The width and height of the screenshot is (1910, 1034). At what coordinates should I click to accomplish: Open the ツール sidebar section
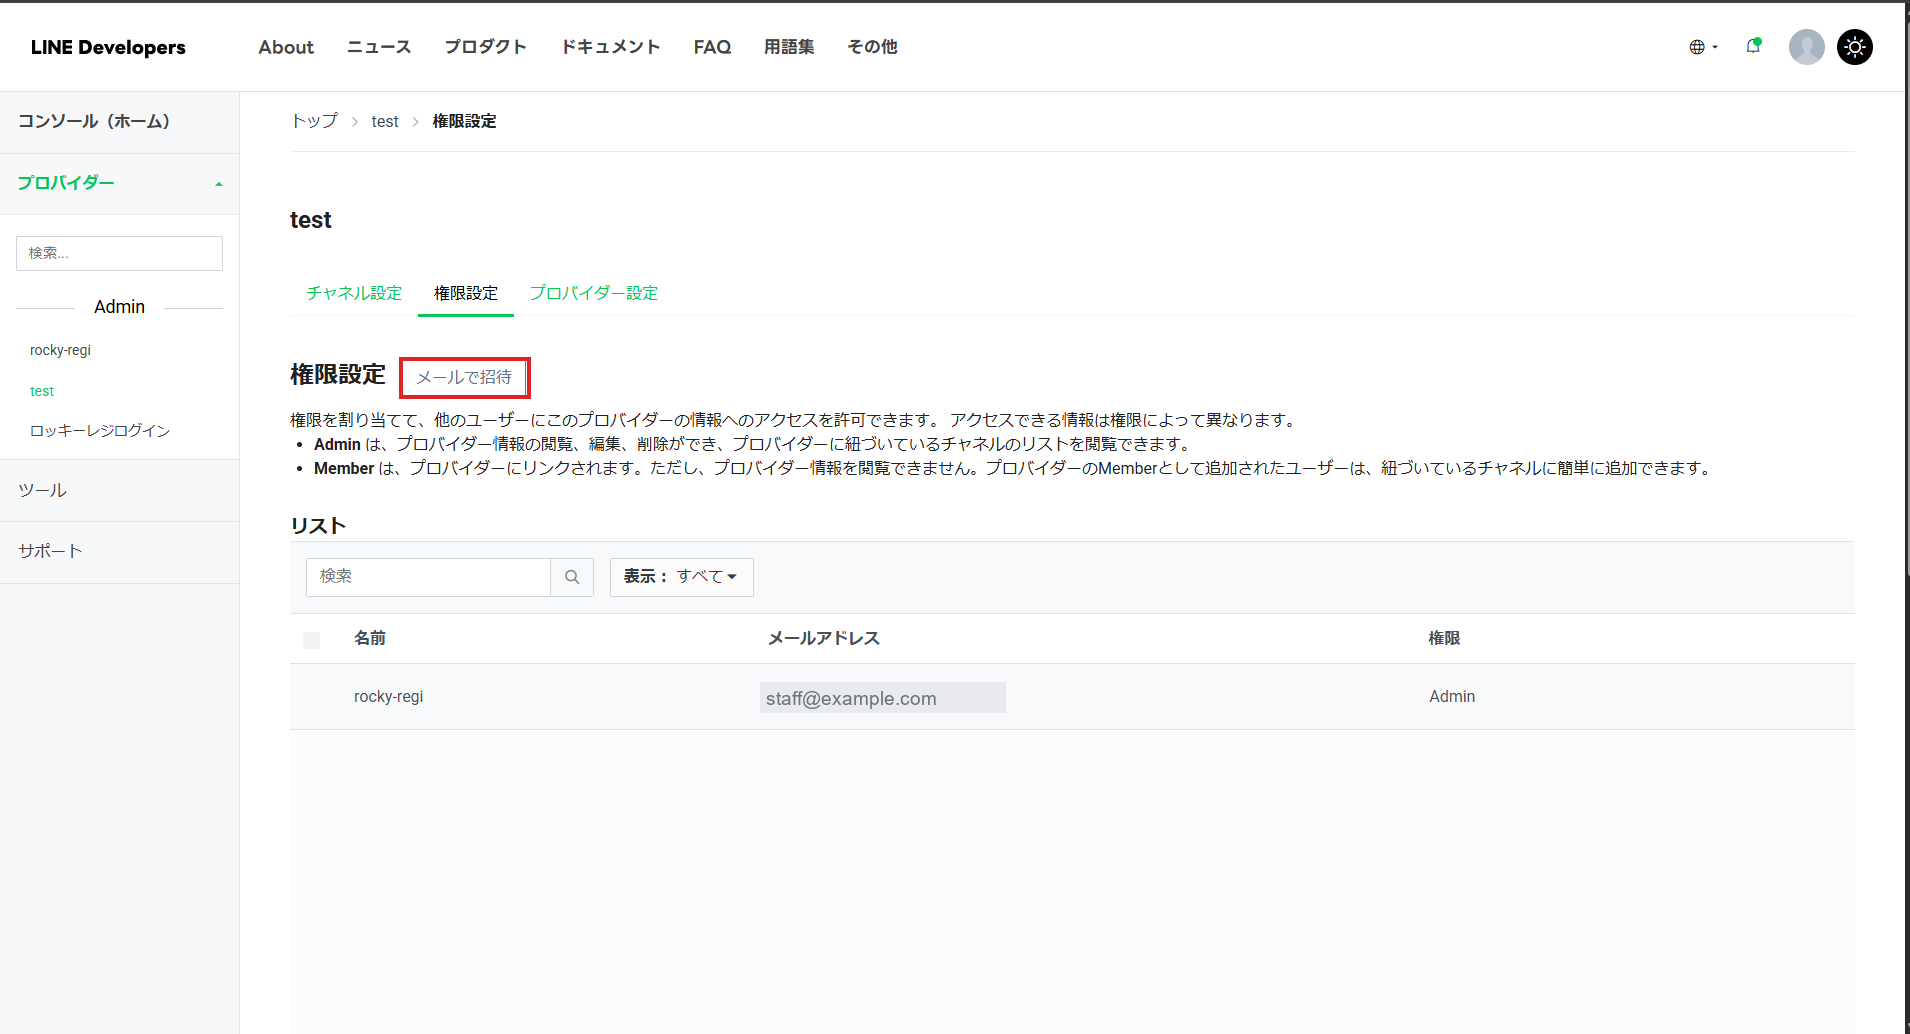point(119,490)
